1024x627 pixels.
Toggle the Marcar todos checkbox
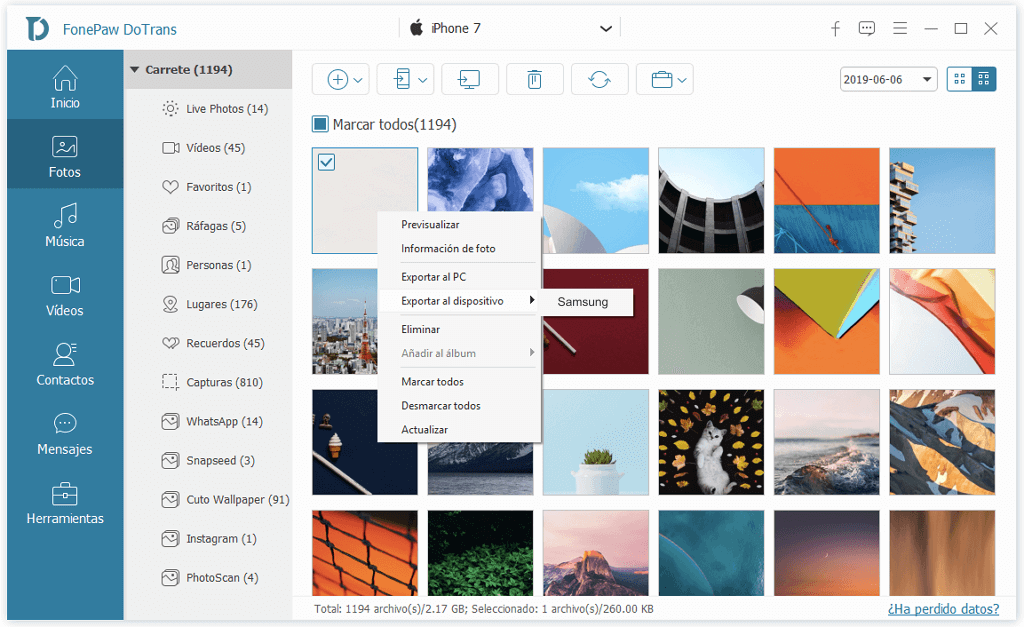point(320,124)
